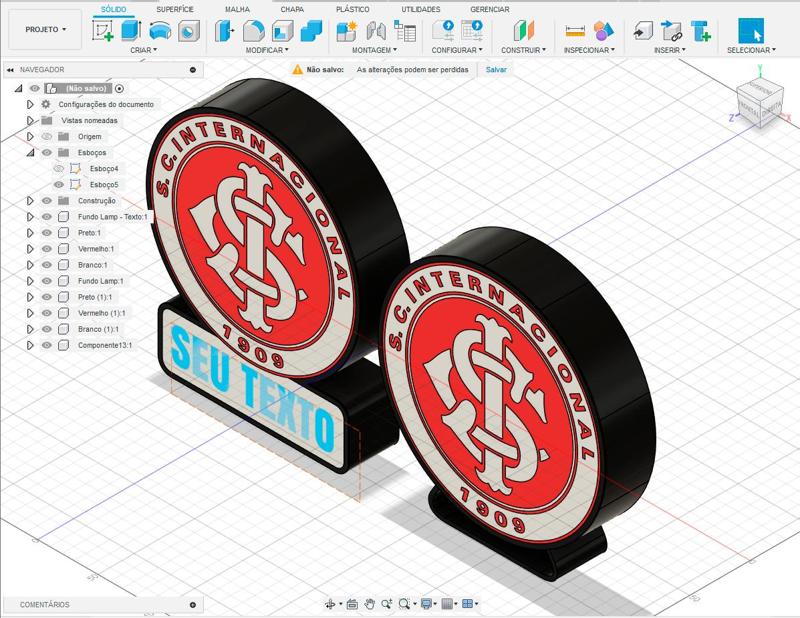Open the INSPECIONAR menu
The height and width of the screenshot is (618, 800).
tap(589, 50)
